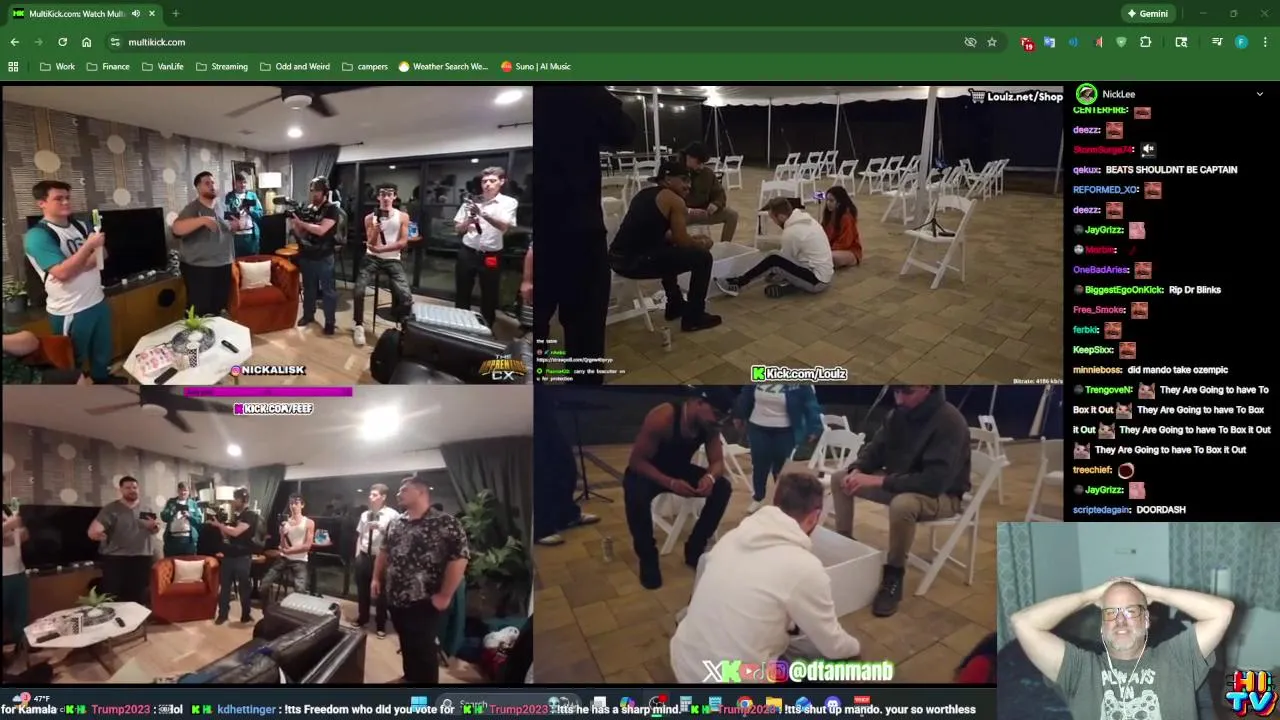
Task: Click the top-left NICKALISK stream video
Action: pyautogui.click(x=267, y=235)
